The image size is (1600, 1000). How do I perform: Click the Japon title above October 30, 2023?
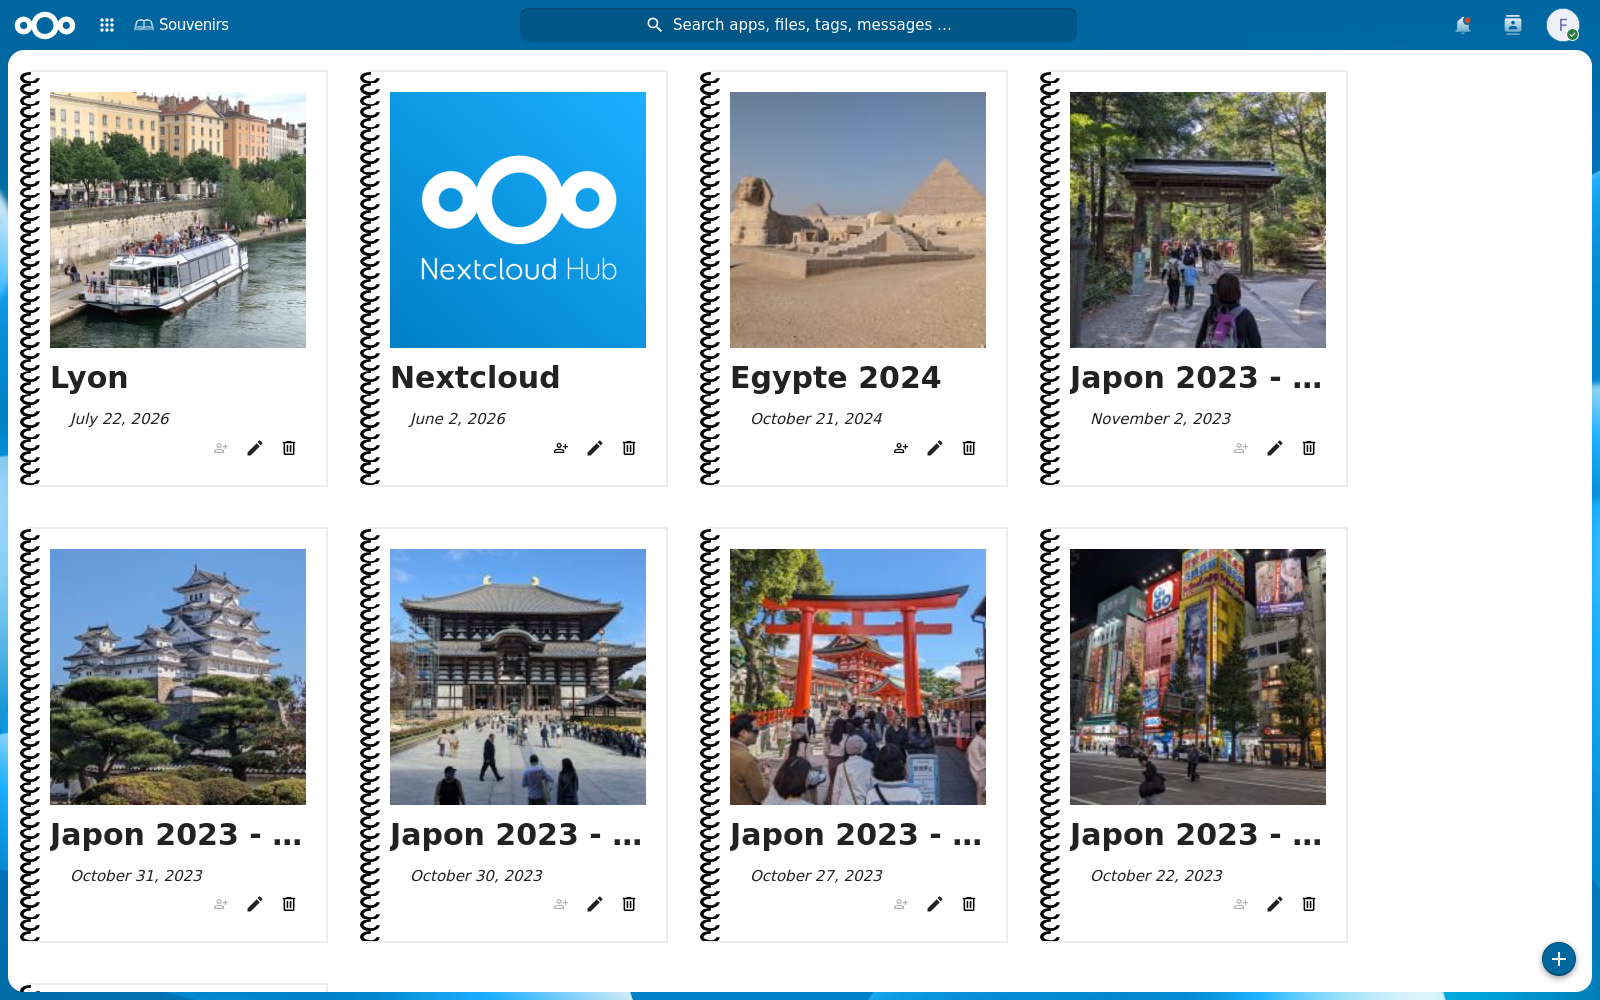pyautogui.click(x=516, y=835)
